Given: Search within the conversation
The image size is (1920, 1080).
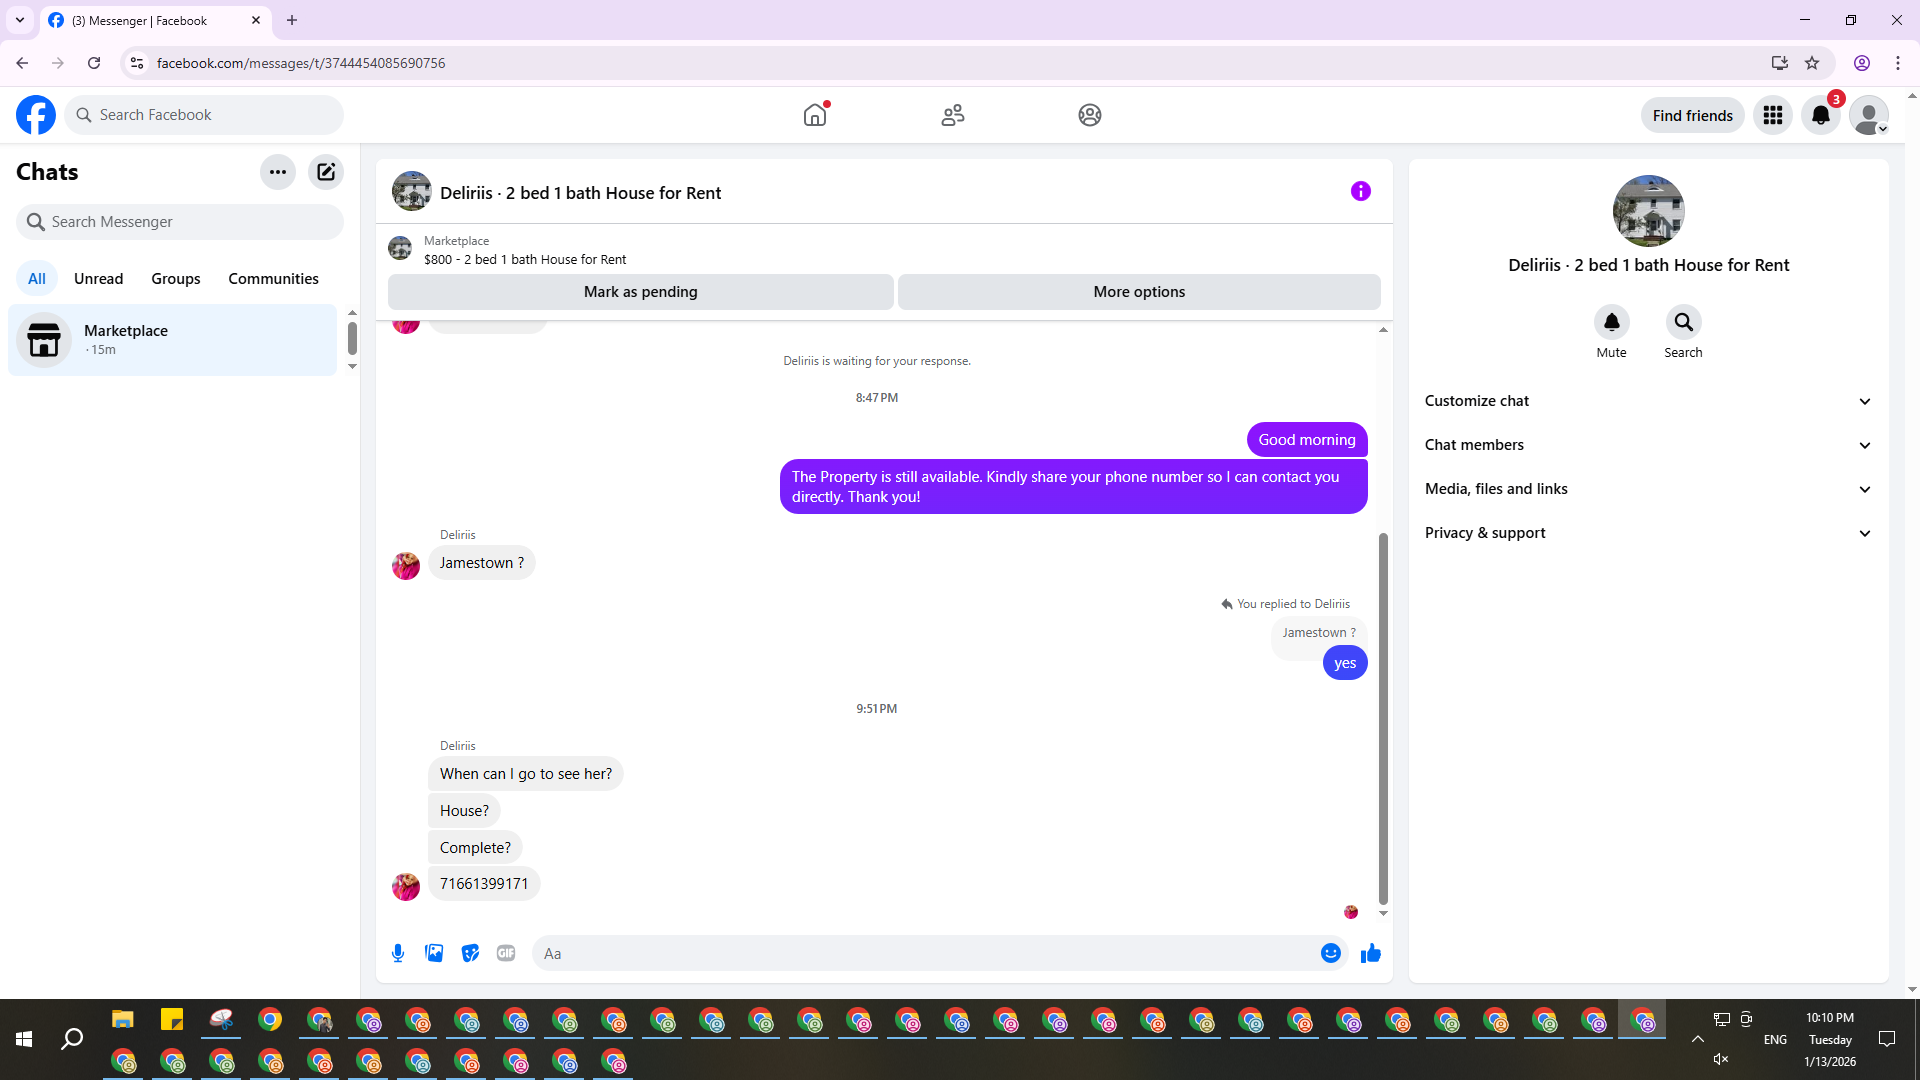Looking at the screenshot, I should pos(1683,323).
